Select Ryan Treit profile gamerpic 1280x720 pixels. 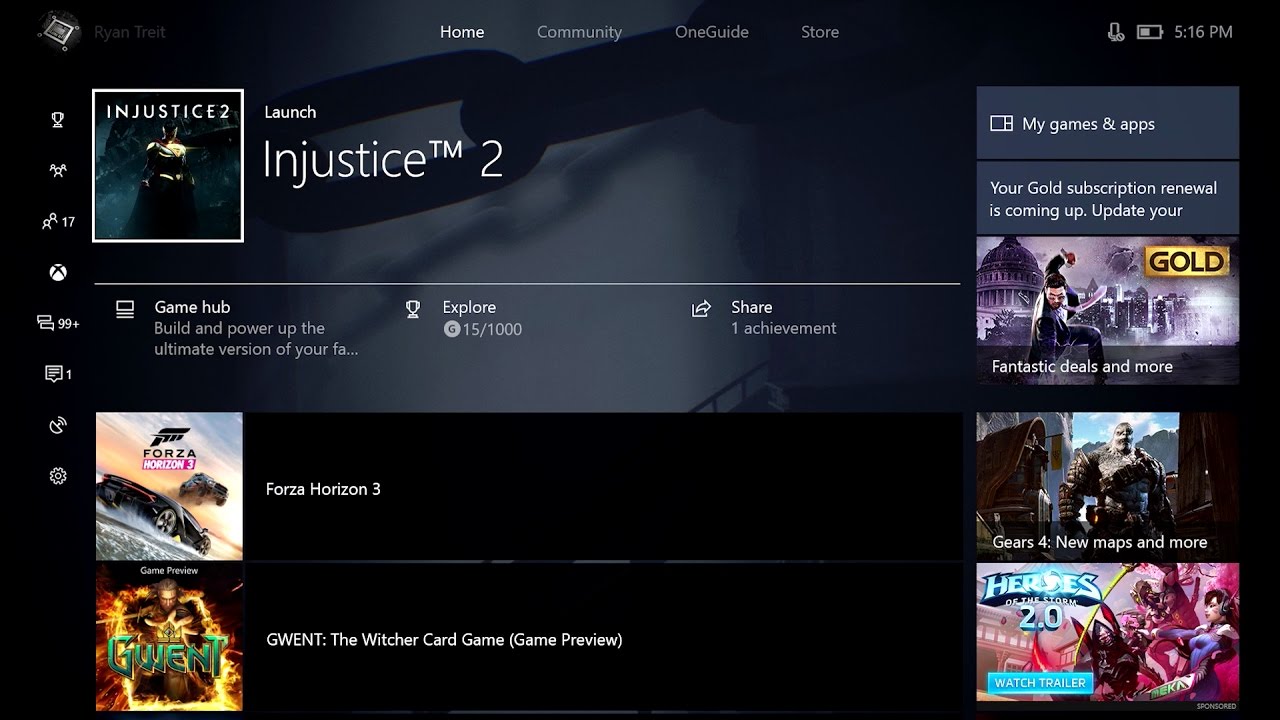[x=58, y=32]
